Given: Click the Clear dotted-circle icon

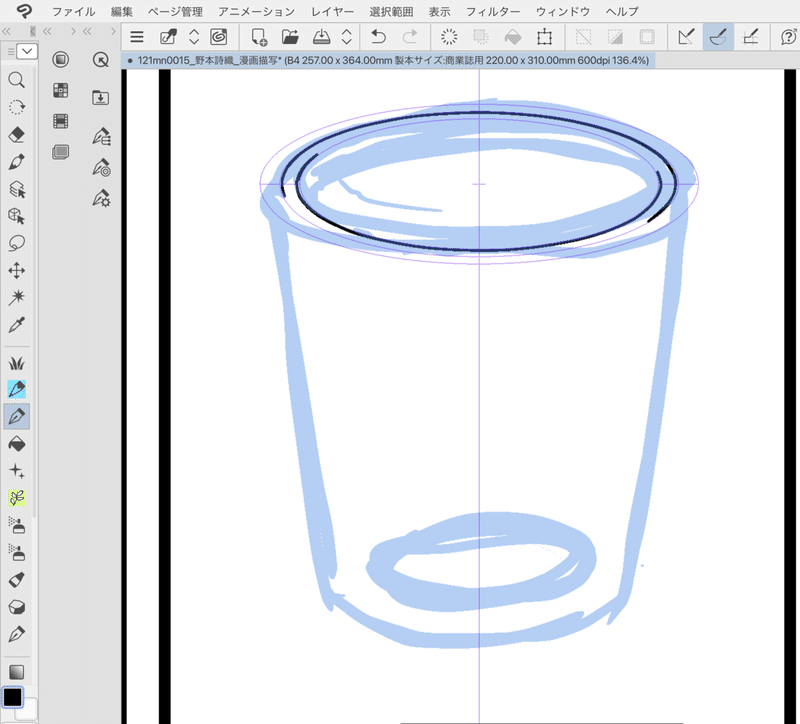Looking at the screenshot, I should click(449, 37).
